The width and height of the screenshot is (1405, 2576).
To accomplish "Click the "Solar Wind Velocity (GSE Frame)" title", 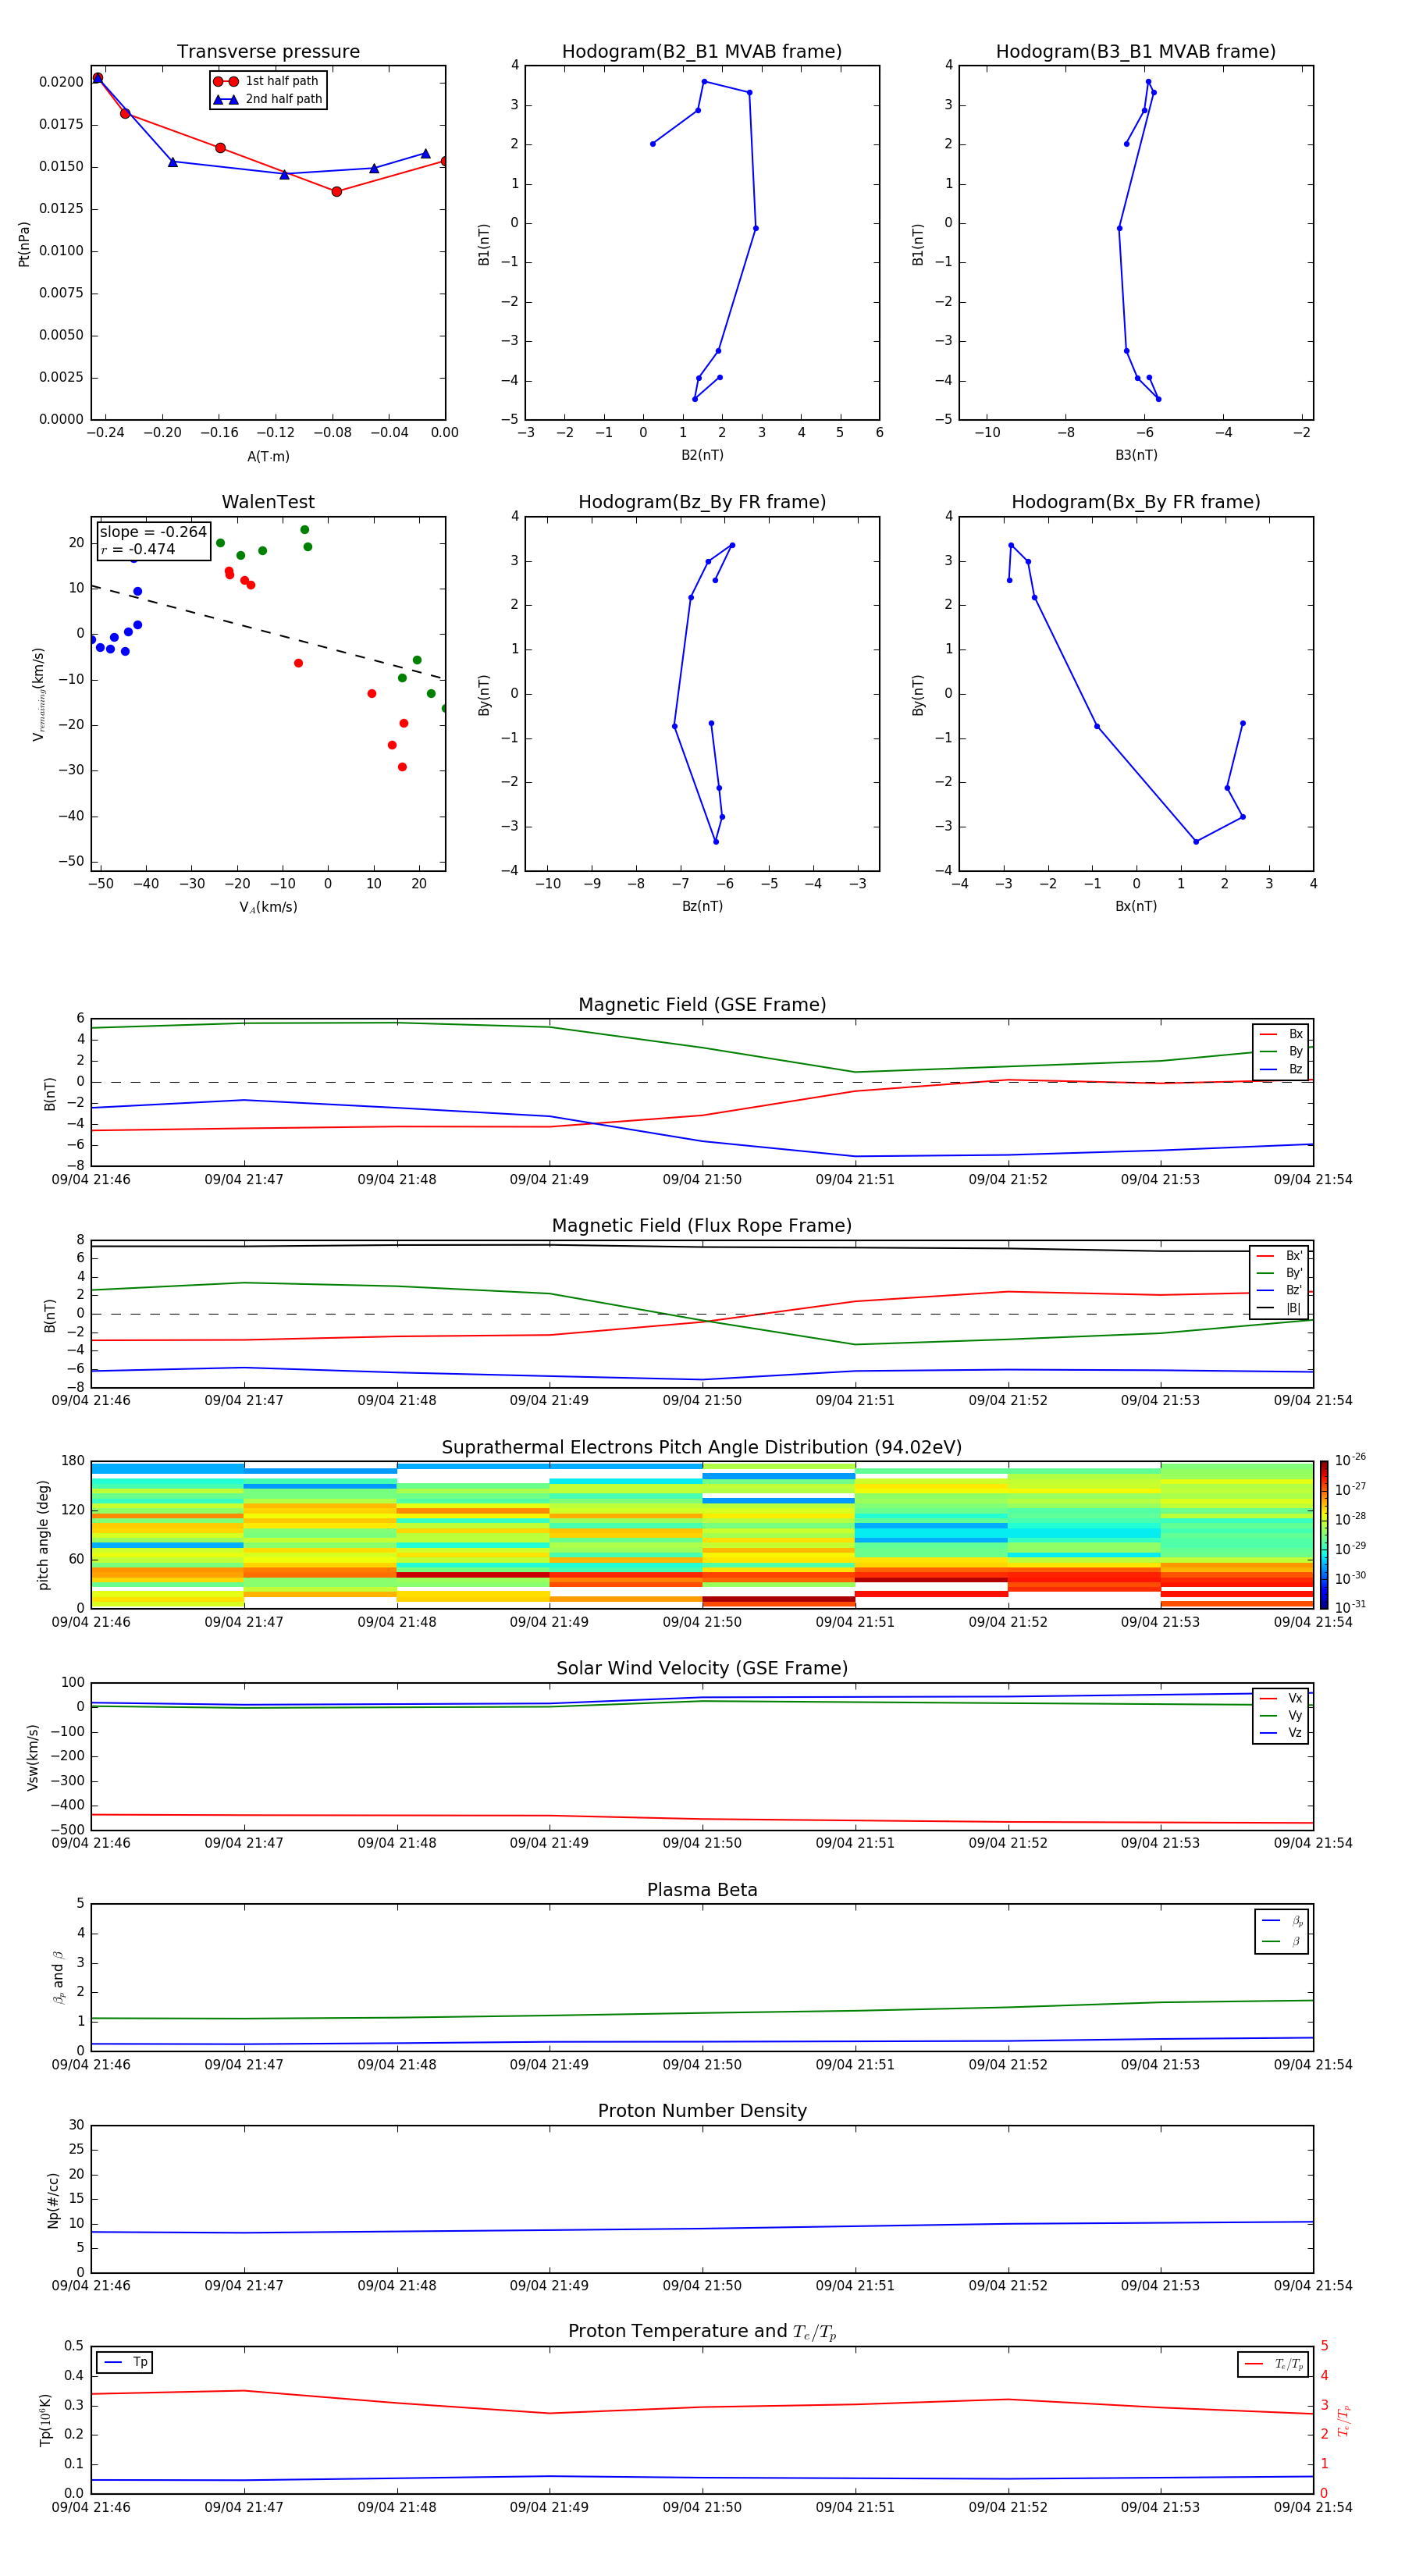I will coord(702,1668).
